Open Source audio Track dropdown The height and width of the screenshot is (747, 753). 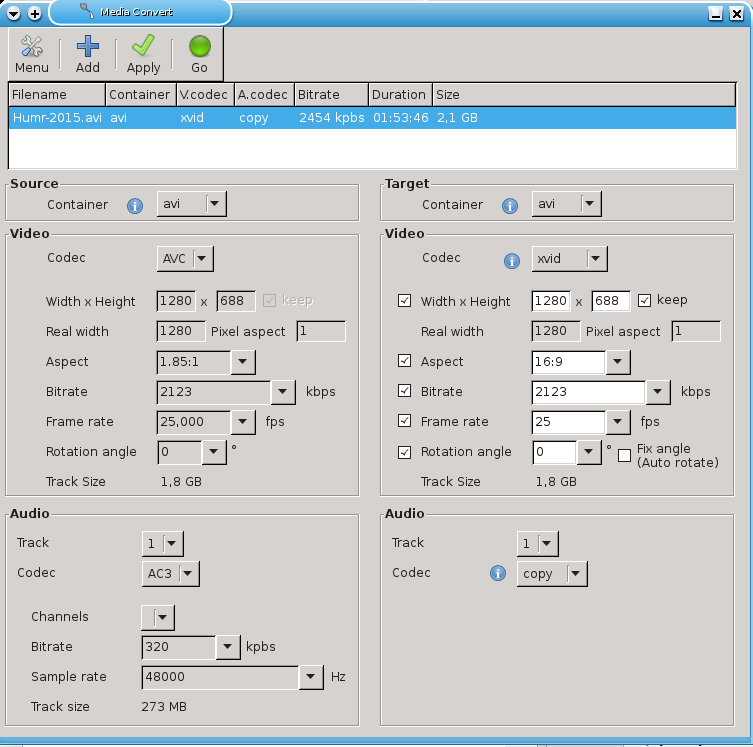[x=162, y=543]
